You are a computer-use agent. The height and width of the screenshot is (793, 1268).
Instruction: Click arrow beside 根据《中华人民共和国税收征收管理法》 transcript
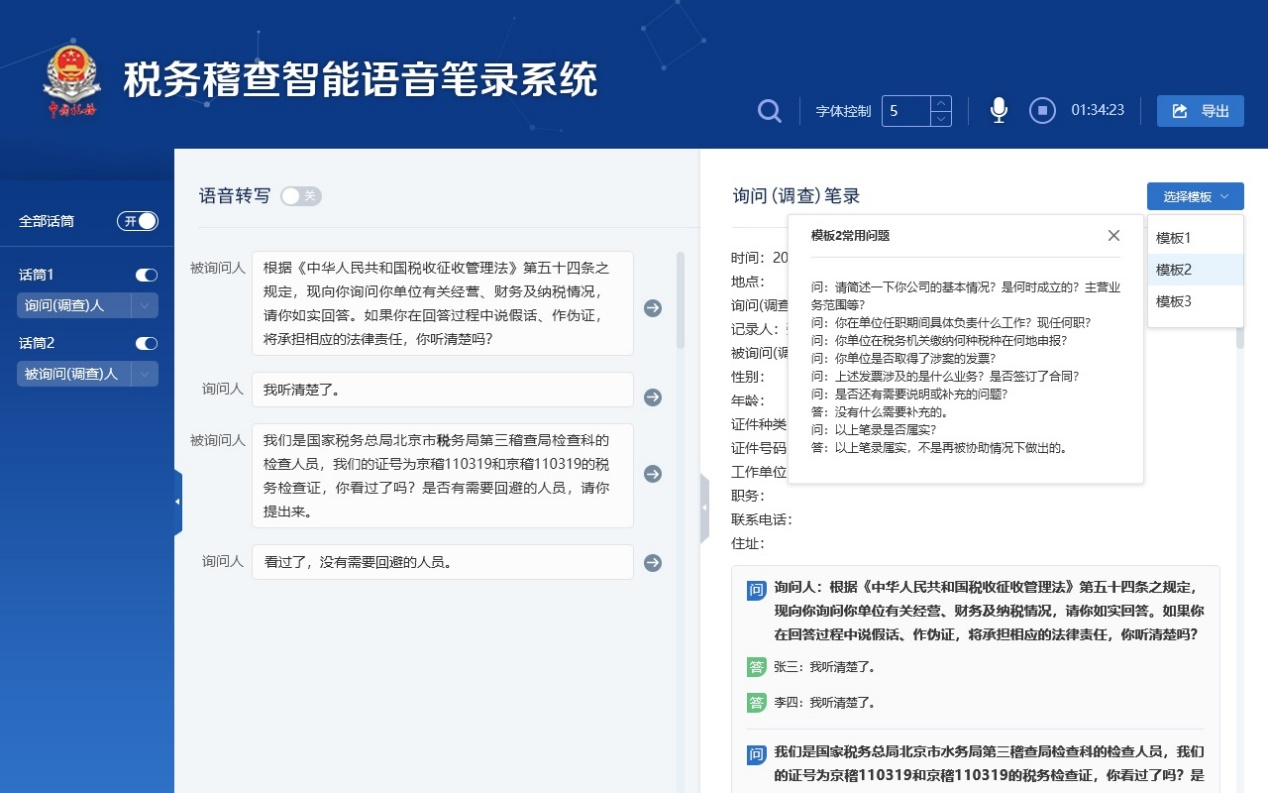pos(653,308)
